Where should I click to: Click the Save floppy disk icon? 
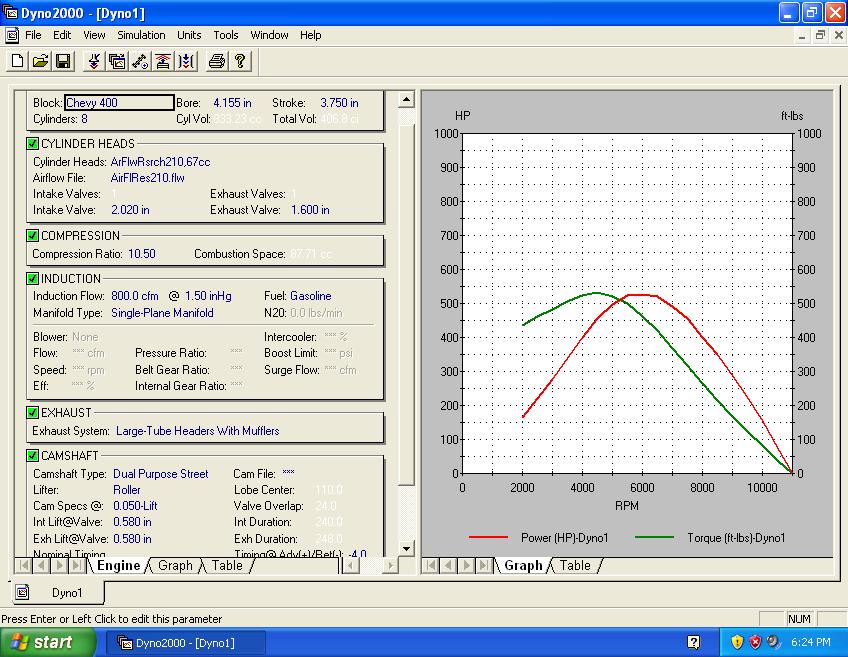click(x=63, y=62)
